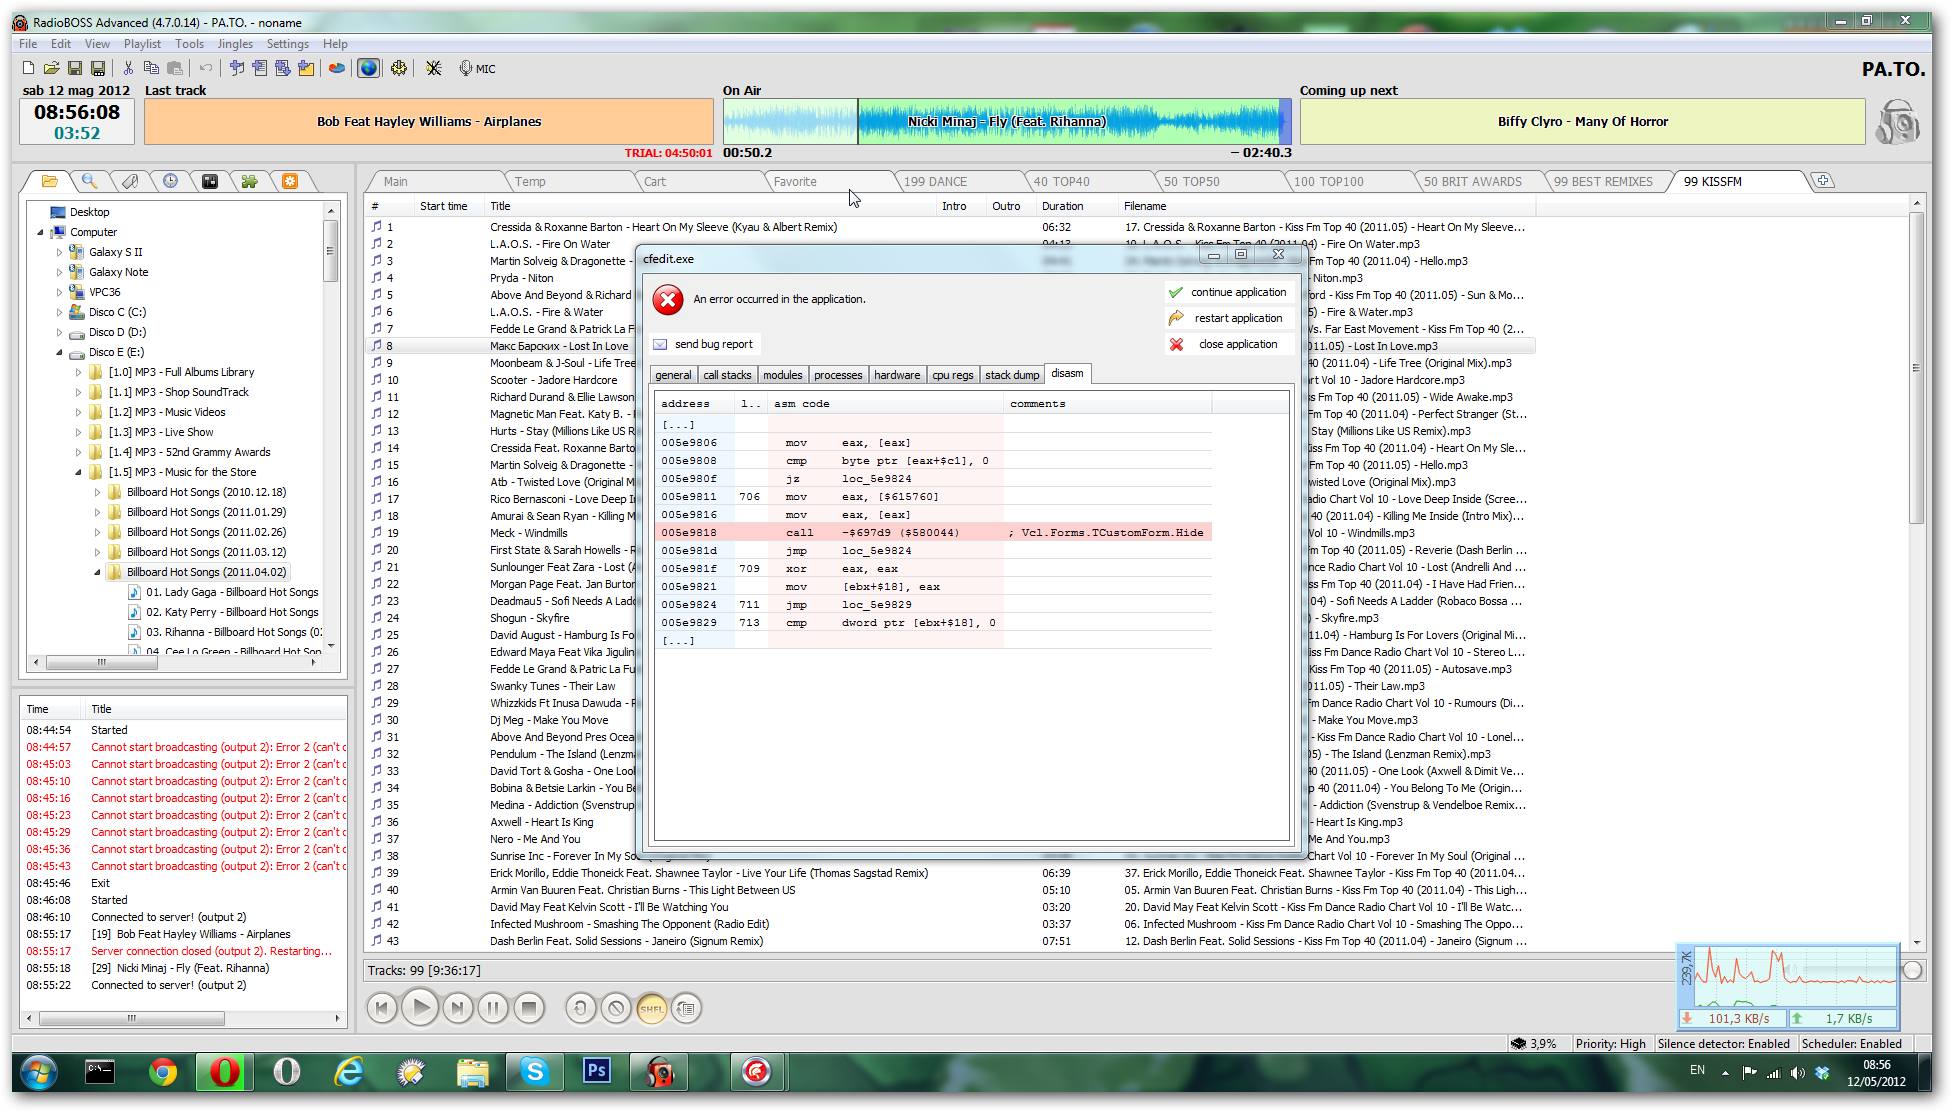The height and width of the screenshot is (1112, 1952).
Task: Collapse the Computer tree node
Action: pos(40,232)
